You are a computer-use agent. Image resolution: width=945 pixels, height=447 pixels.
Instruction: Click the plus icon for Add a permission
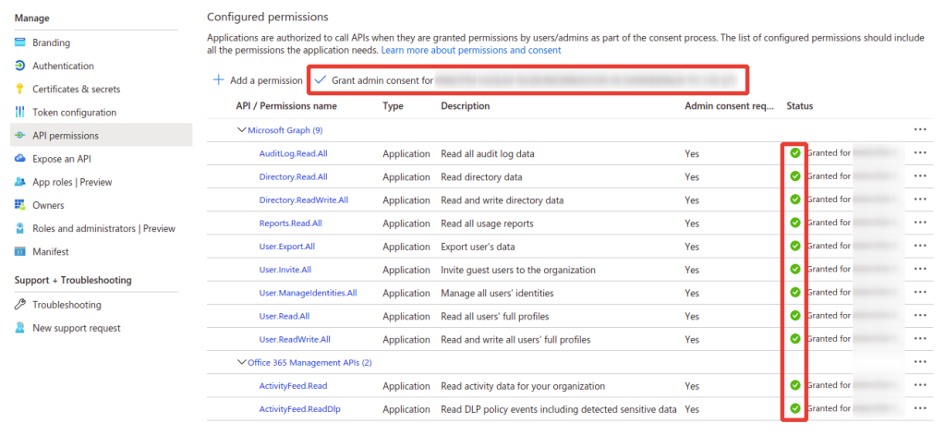[x=219, y=80]
